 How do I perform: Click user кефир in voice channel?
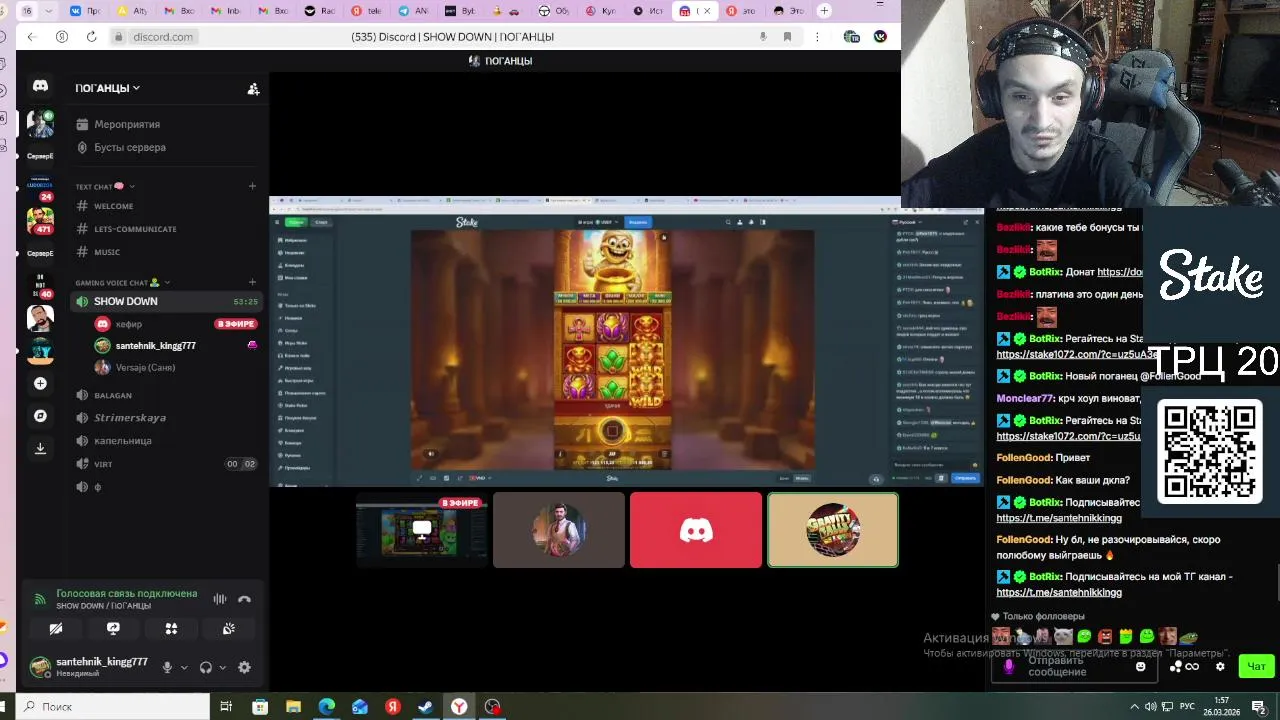pos(129,324)
